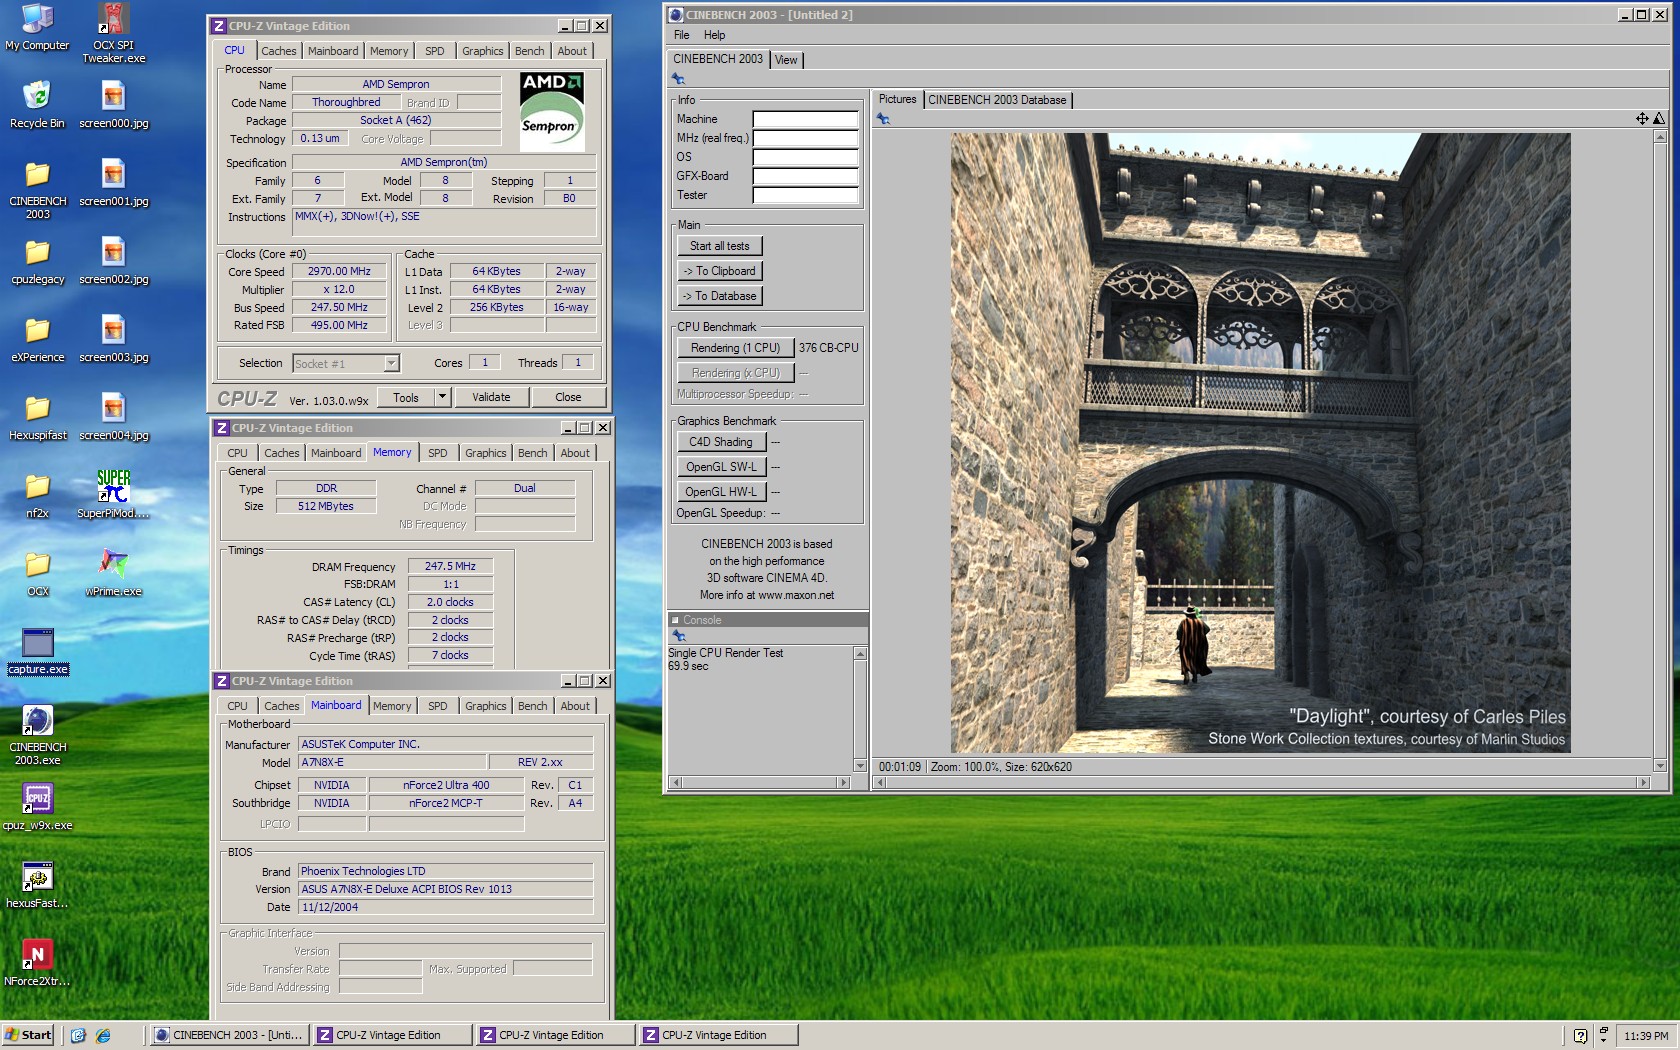Launch cpuz_w9x.exe desktop icon
Viewport: 1680px width, 1050px height.
pyautogui.click(x=37, y=807)
